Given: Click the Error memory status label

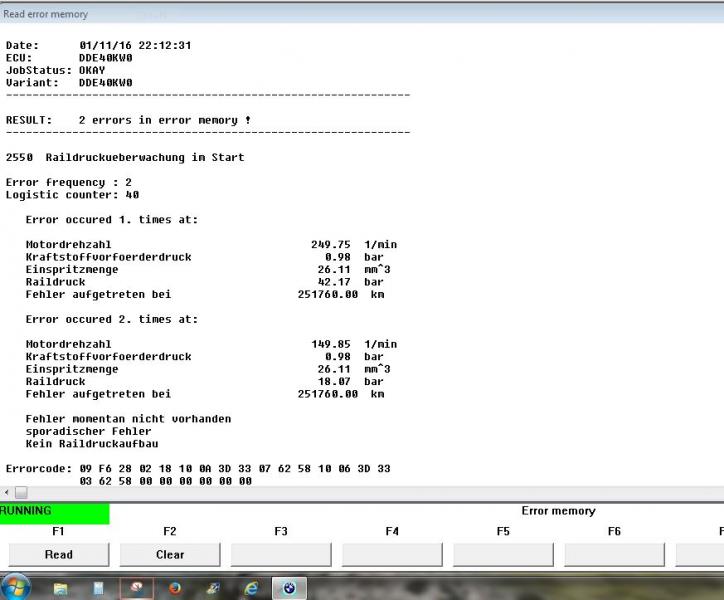Looking at the screenshot, I should [558, 511].
